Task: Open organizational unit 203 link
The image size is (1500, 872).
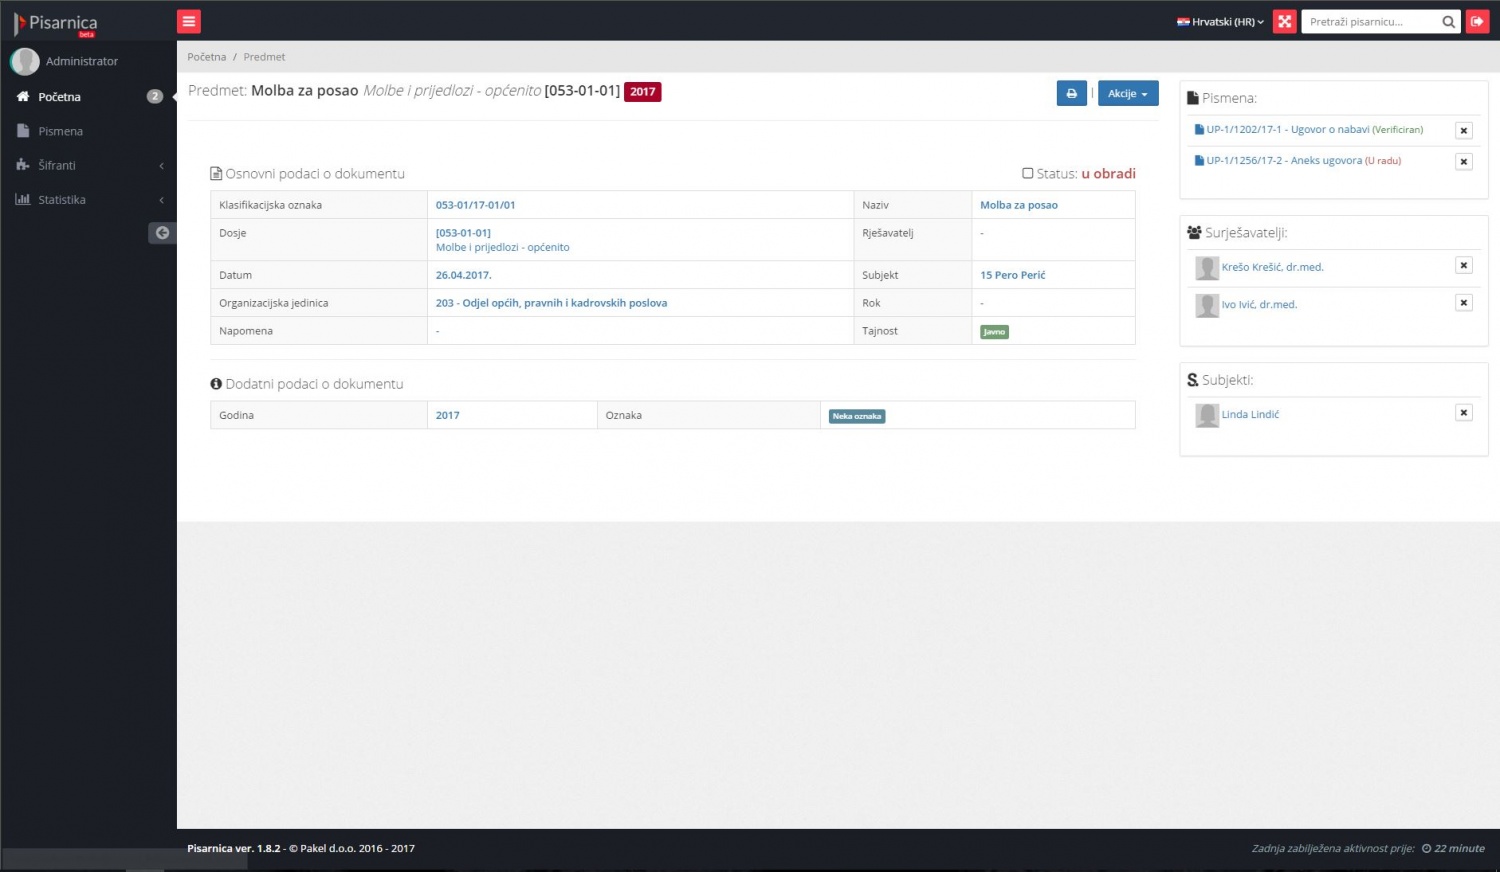Action: [551, 303]
